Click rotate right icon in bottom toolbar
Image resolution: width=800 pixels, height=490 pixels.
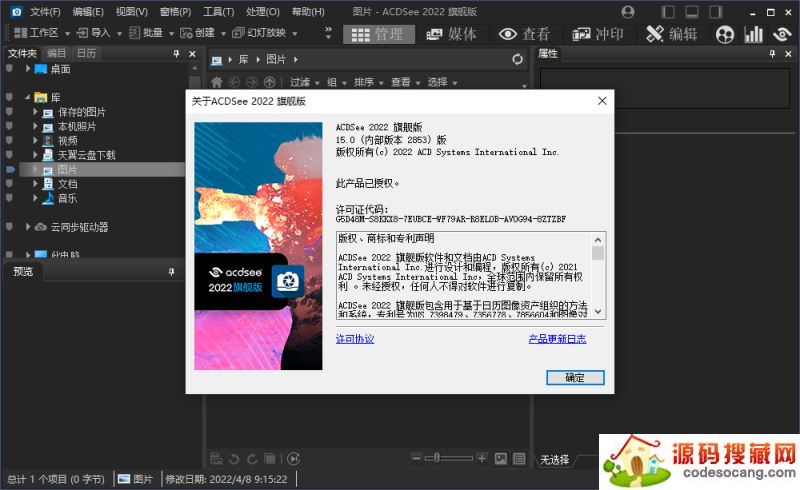coord(252,459)
